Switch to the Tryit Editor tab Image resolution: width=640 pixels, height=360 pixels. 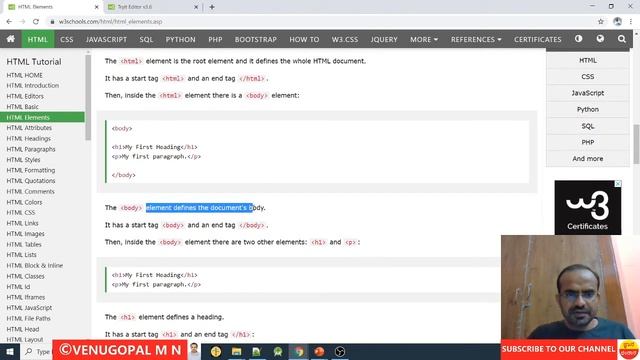pos(153,7)
